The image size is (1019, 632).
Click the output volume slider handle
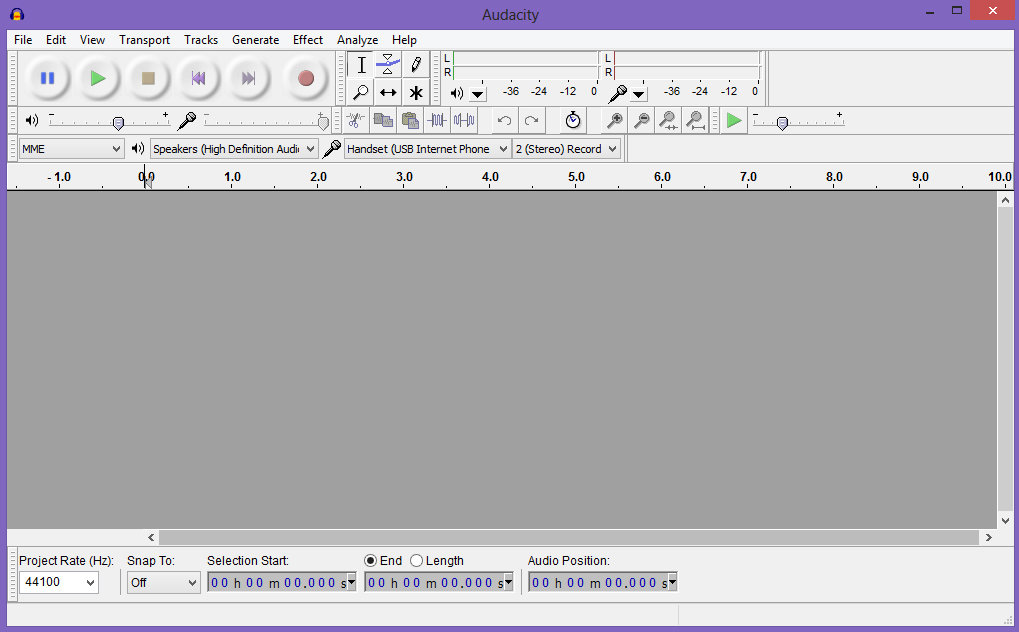coord(118,123)
